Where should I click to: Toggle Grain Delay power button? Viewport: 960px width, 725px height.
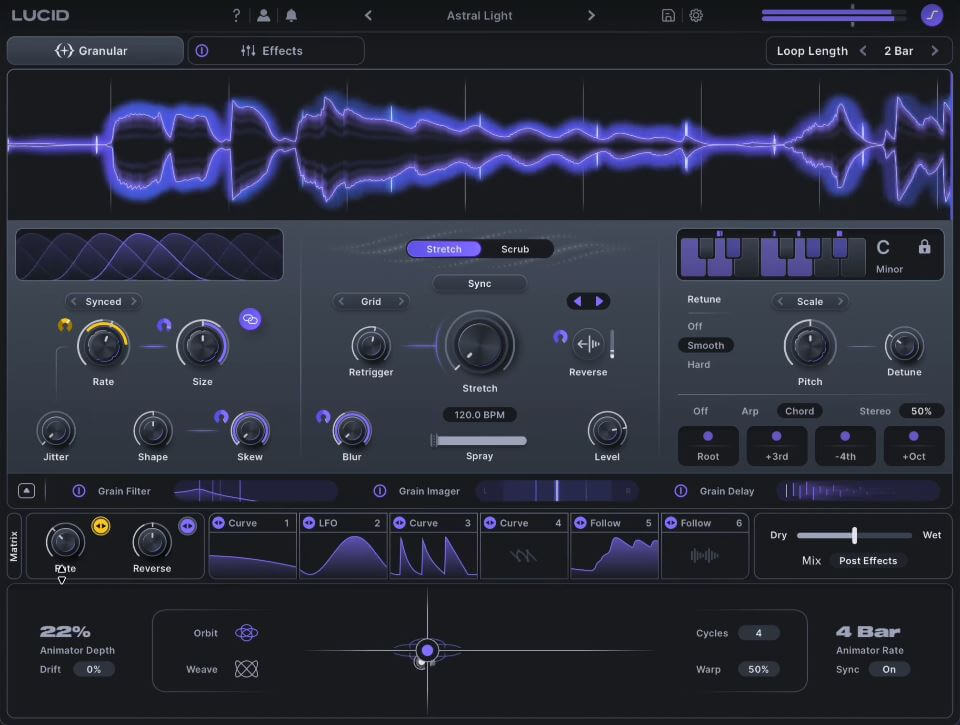[680, 490]
